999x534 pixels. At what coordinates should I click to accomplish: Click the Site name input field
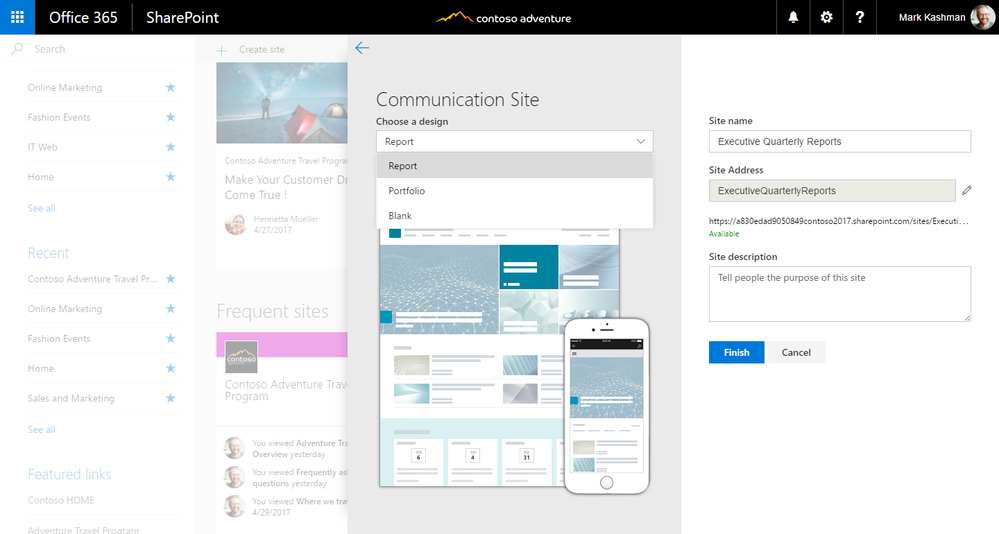(840, 141)
